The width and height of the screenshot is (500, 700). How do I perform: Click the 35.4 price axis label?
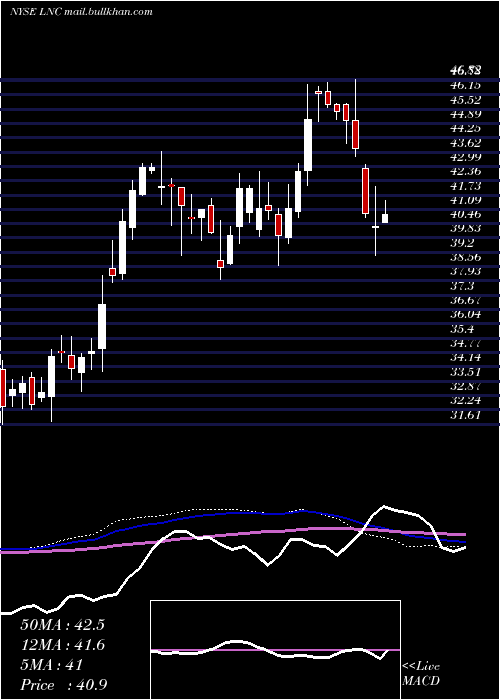tap(462, 329)
